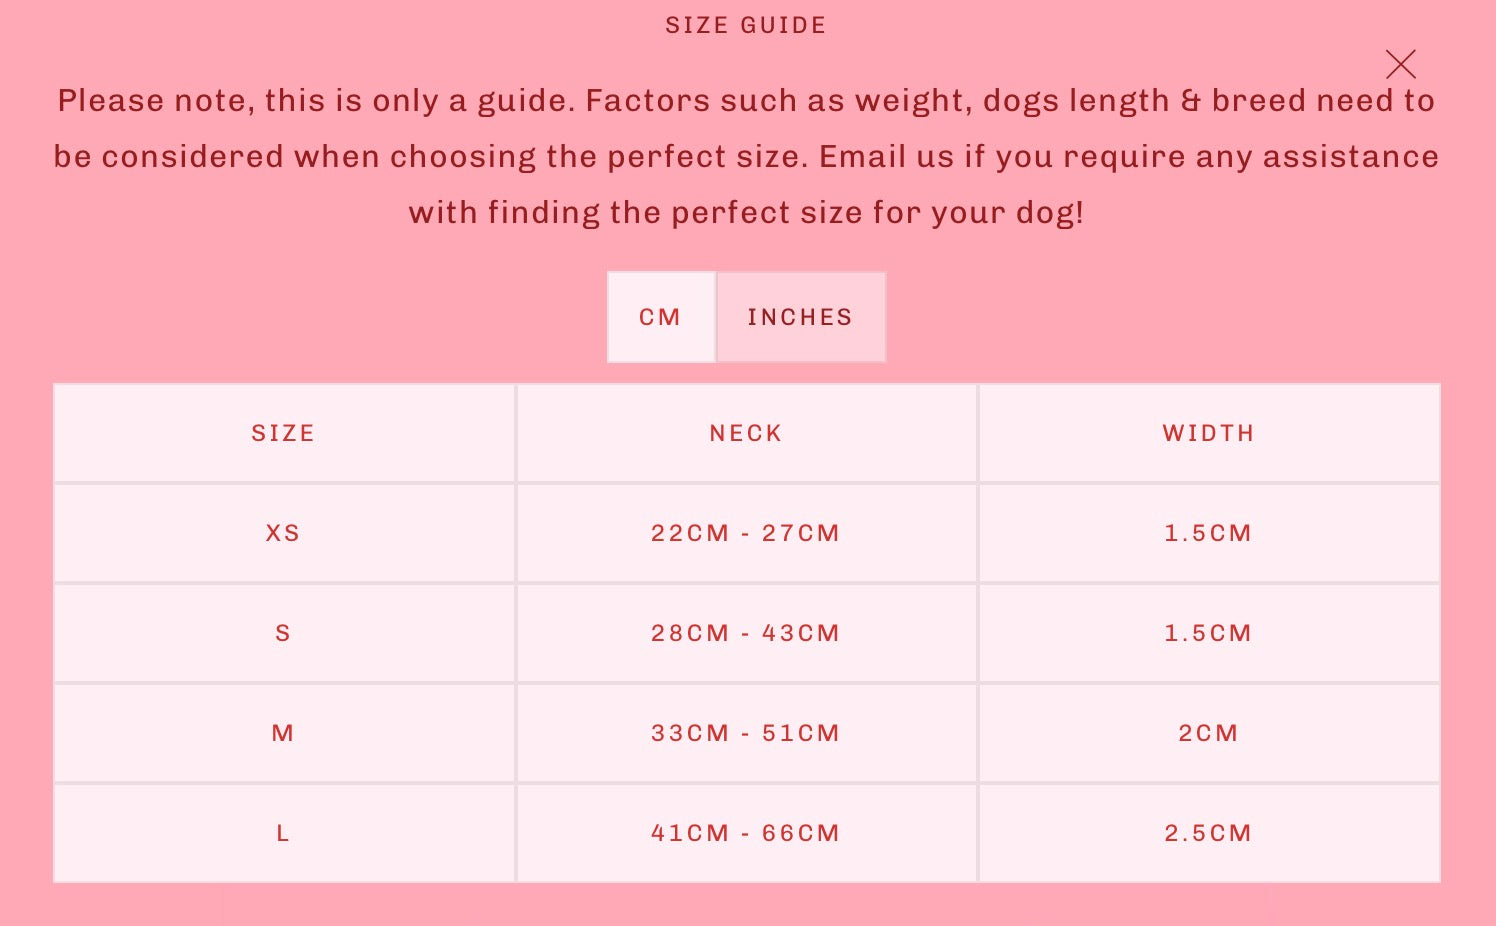Viewport: 1496px width, 926px height.
Task: Click the 33CM - 51CM neck measurement
Action: point(746,733)
